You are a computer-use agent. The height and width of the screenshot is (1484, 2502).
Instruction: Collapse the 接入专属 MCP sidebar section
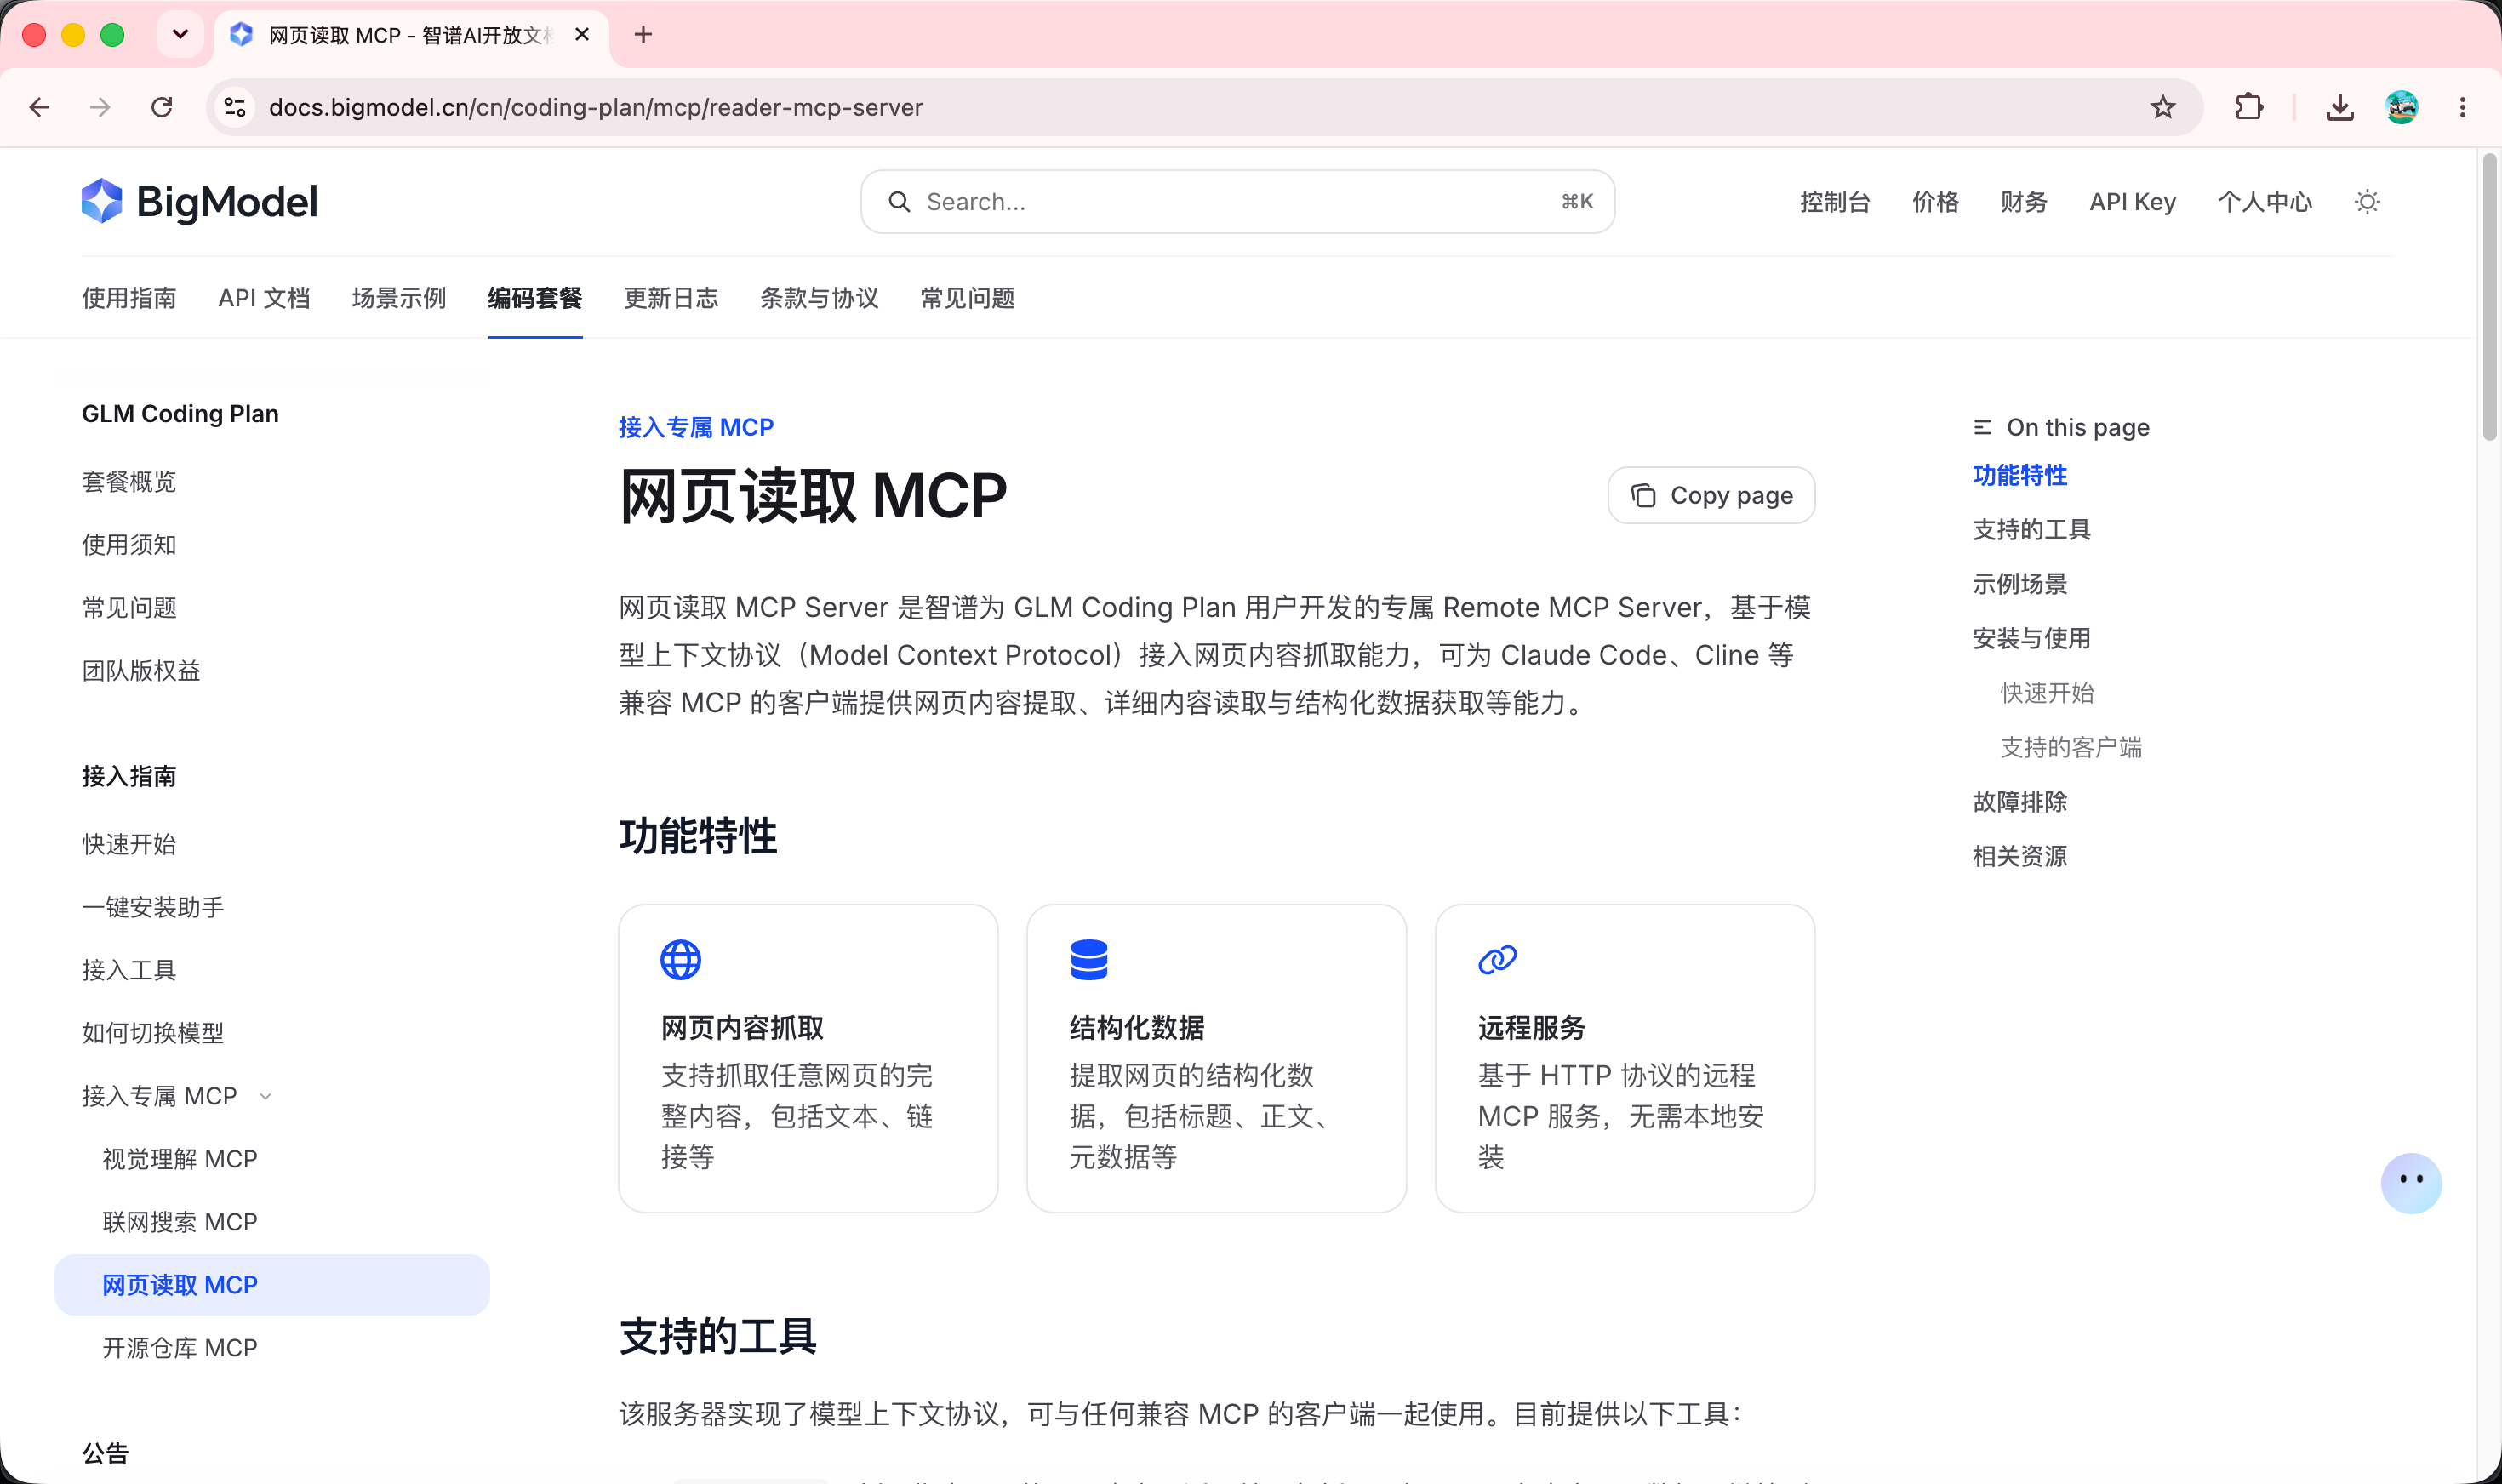(265, 1096)
